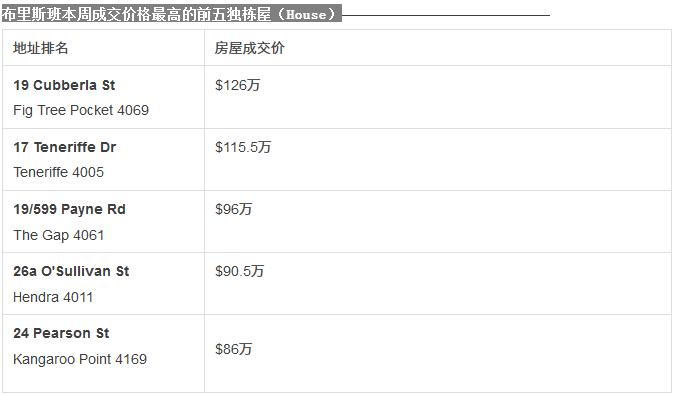Click the $90.5万 sale price
The image size is (675, 395).
coord(239,272)
